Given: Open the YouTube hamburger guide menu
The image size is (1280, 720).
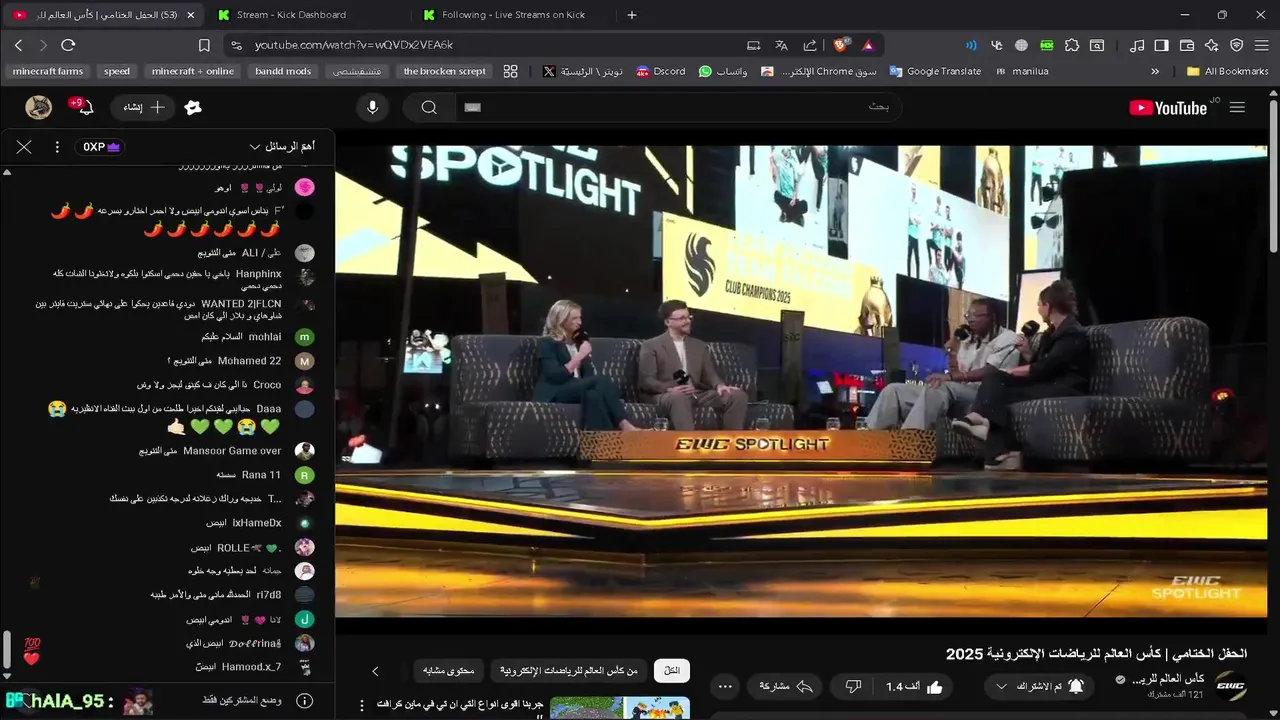Looking at the screenshot, I should pyautogui.click(x=1237, y=108).
